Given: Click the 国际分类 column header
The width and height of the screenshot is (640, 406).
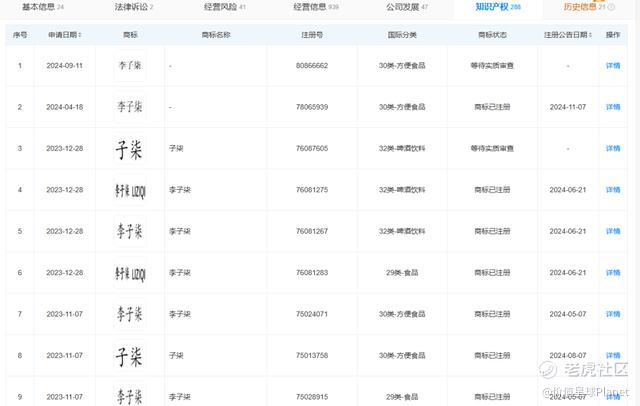Looking at the screenshot, I should pos(402,35).
